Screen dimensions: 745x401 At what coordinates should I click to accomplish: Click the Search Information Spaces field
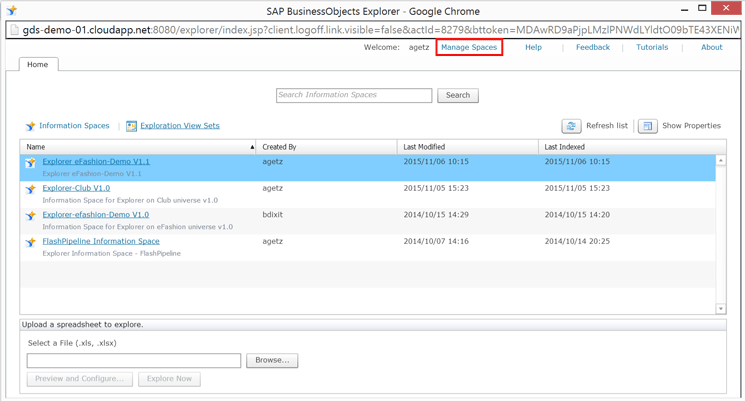[x=354, y=95]
